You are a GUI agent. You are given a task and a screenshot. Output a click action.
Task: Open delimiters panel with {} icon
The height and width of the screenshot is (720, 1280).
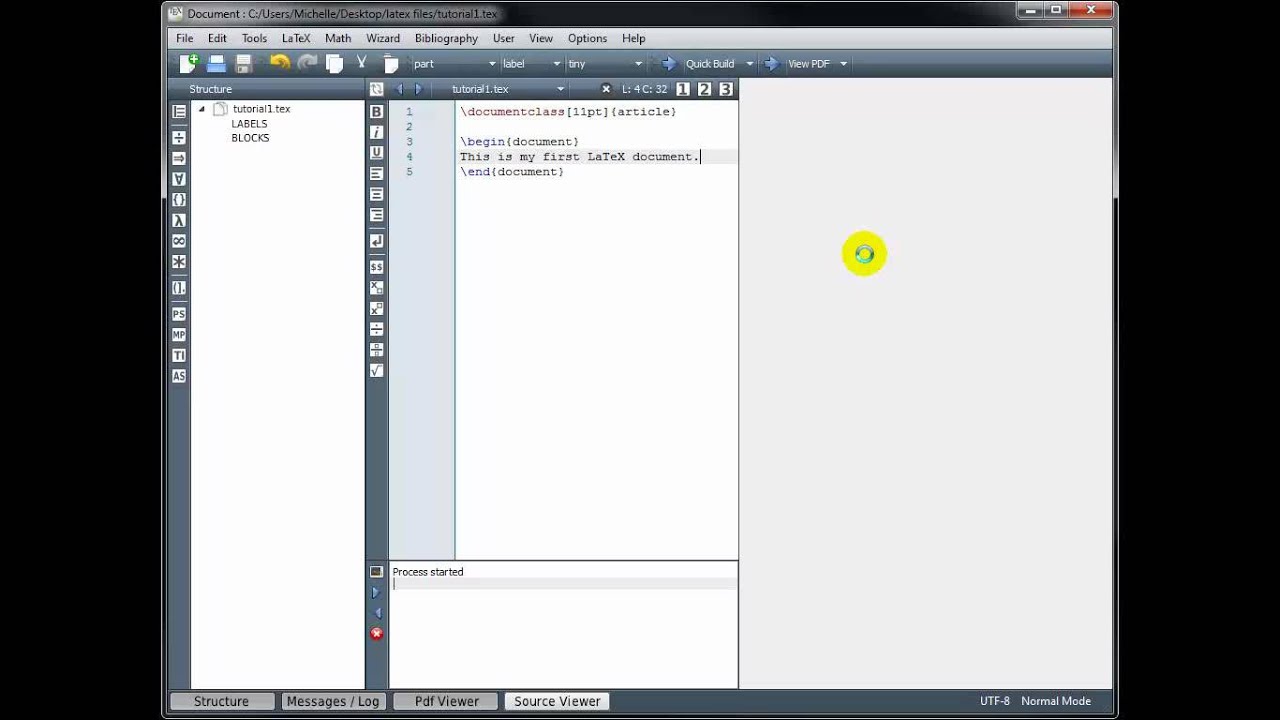pos(179,200)
